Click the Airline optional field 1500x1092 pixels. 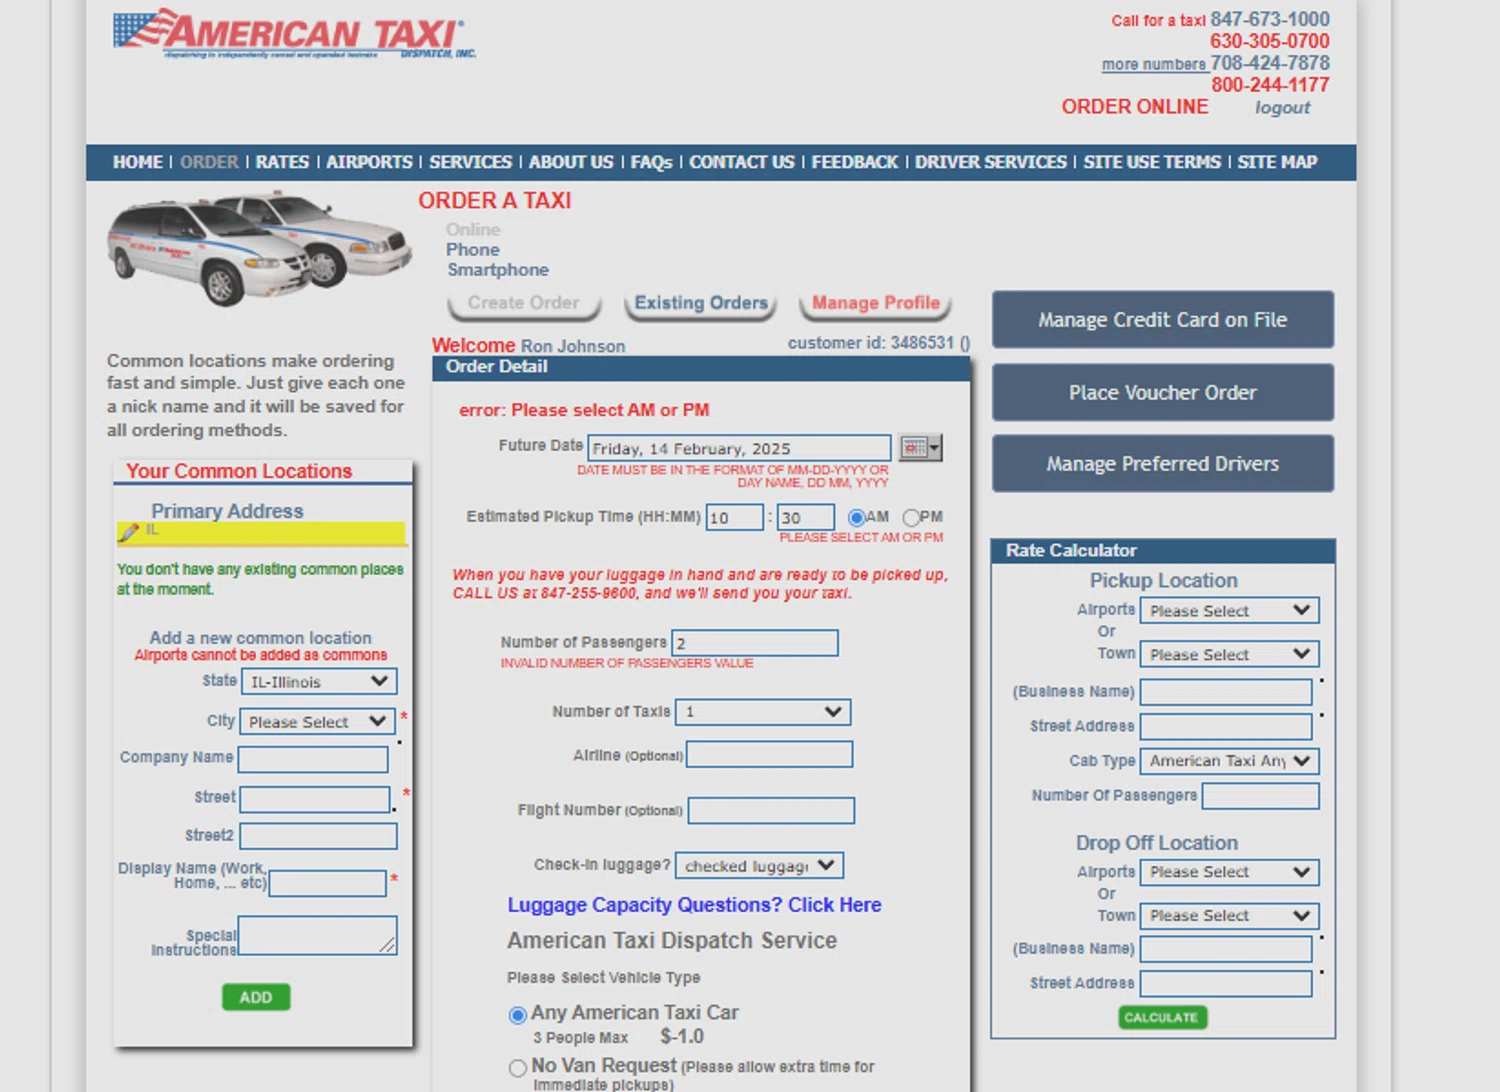pos(770,755)
